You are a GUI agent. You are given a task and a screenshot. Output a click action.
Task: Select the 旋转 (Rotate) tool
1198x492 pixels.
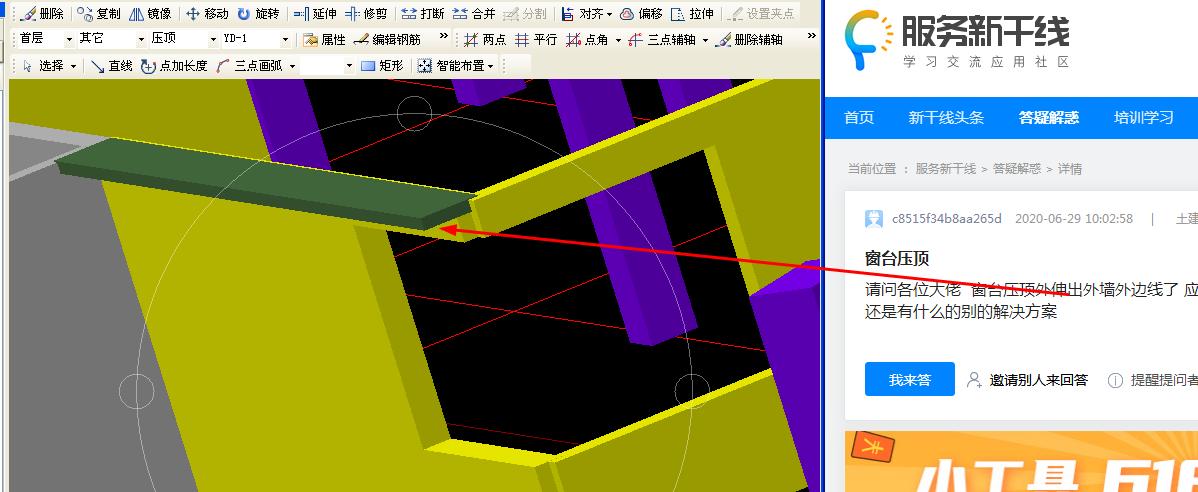tap(258, 14)
